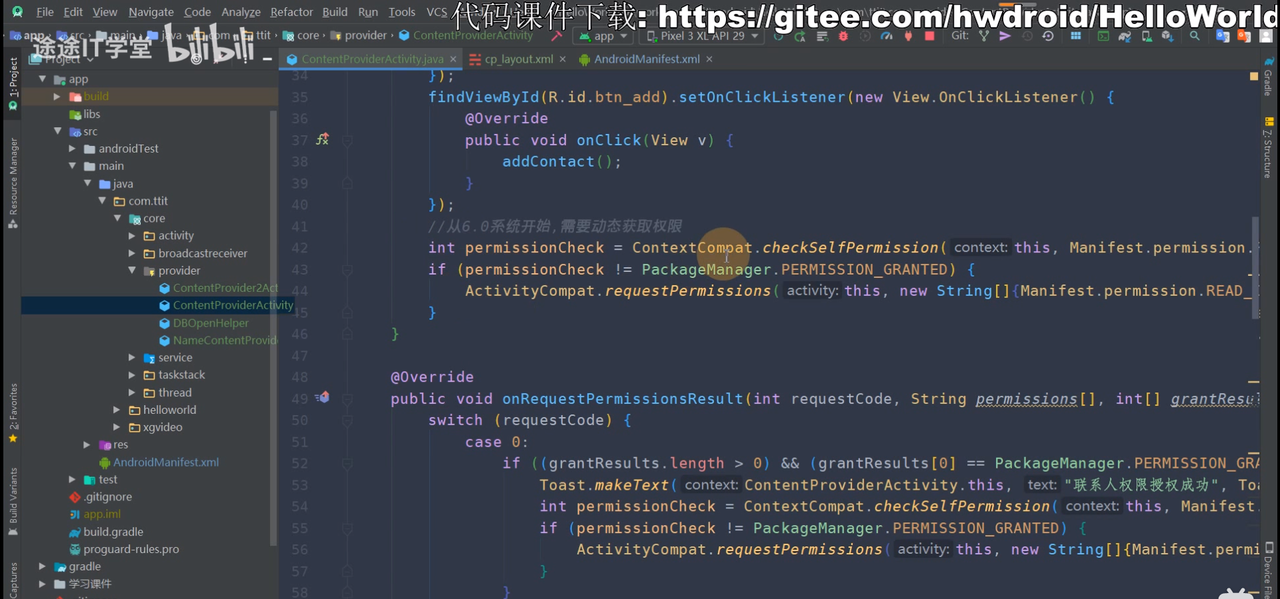Click the implements gutter icon on line 37
1280x599 pixels.
(322, 140)
